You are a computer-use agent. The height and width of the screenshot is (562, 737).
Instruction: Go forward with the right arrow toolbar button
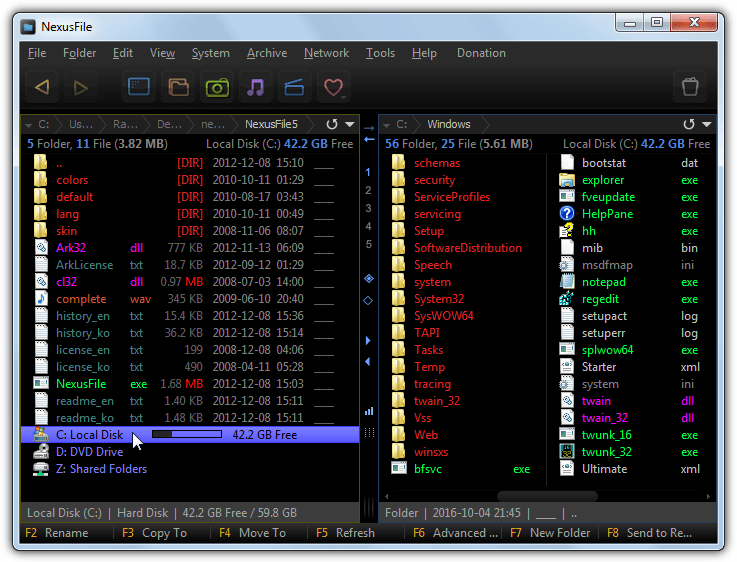[x=81, y=87]
